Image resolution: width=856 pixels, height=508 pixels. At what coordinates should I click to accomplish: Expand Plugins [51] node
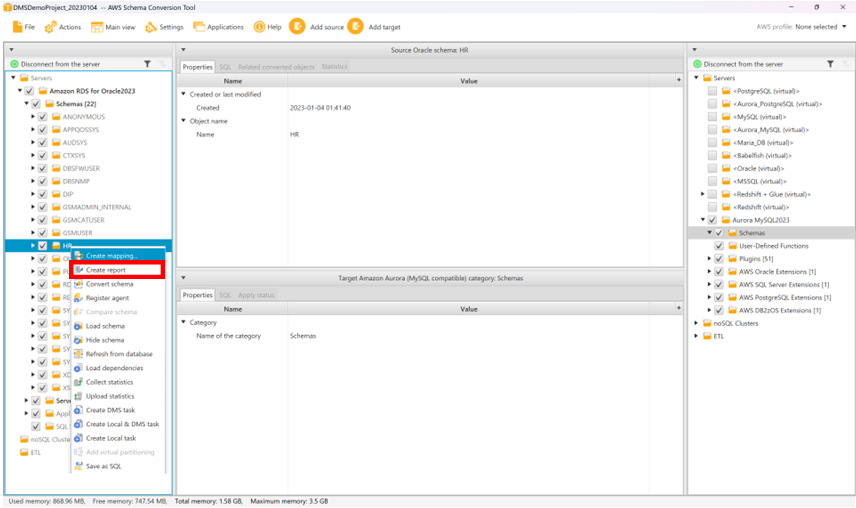coord(709,259)
